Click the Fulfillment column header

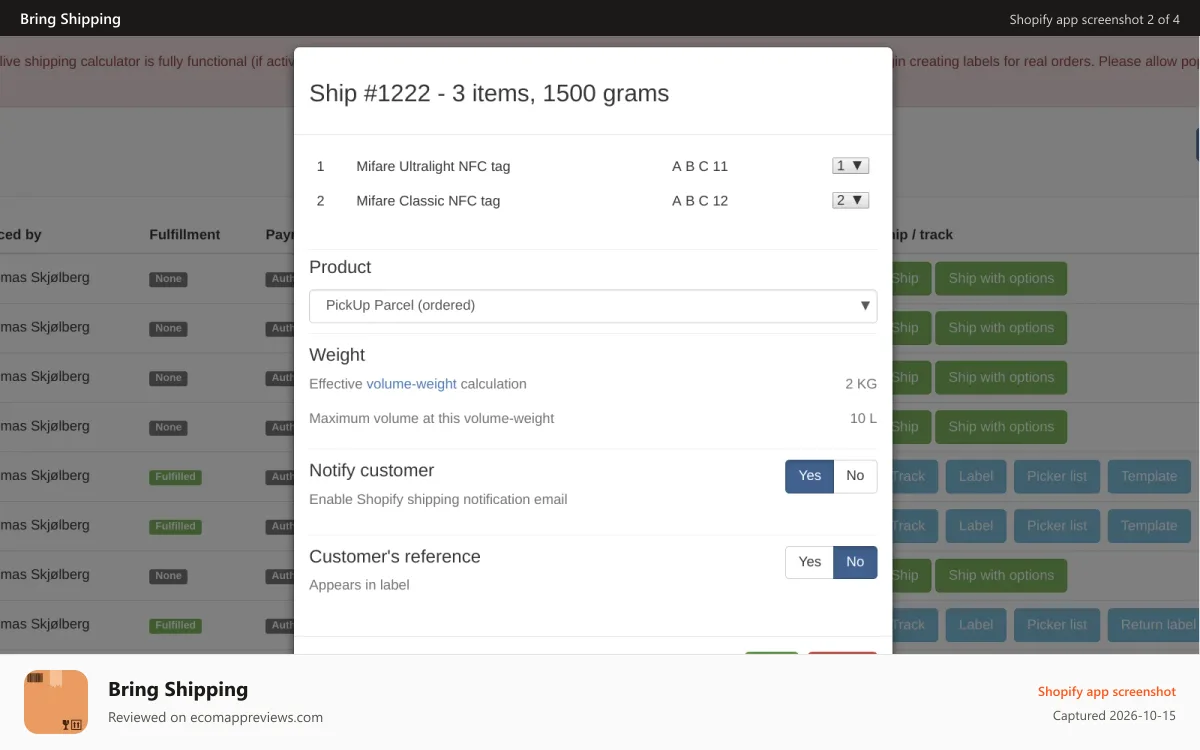185,234
